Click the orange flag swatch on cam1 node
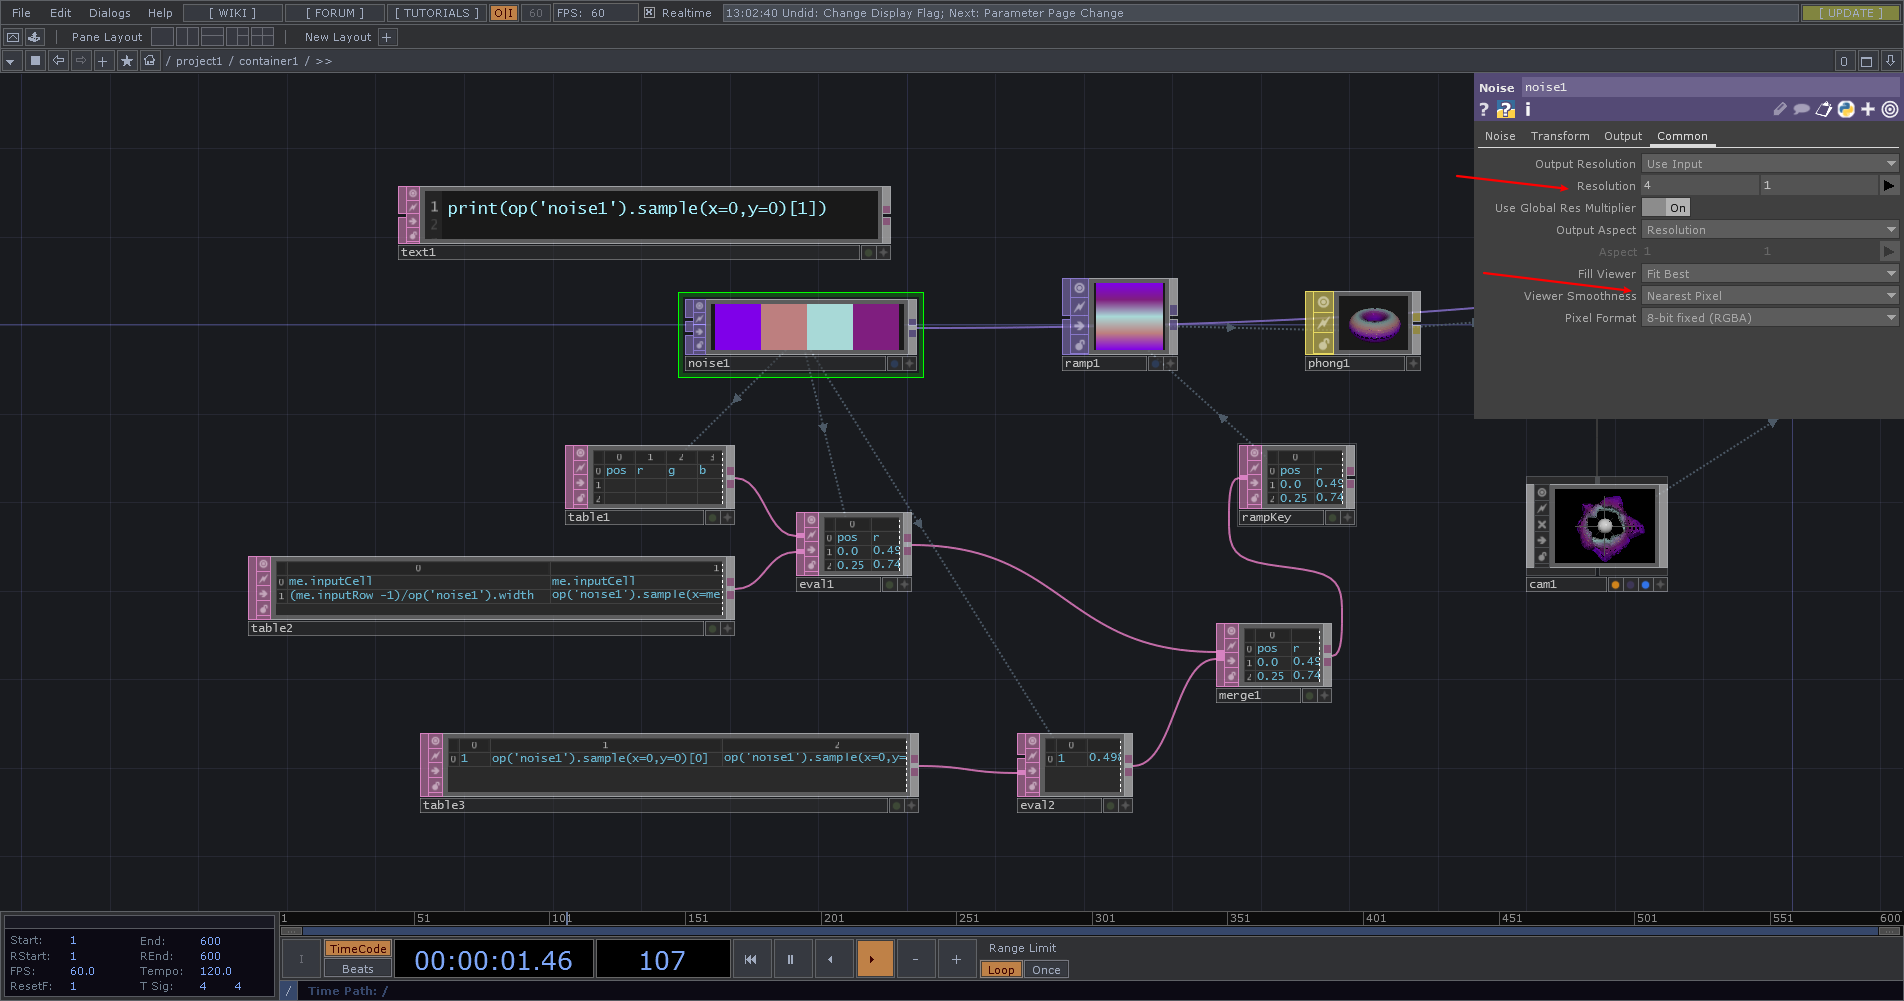 click(1615, 584)
